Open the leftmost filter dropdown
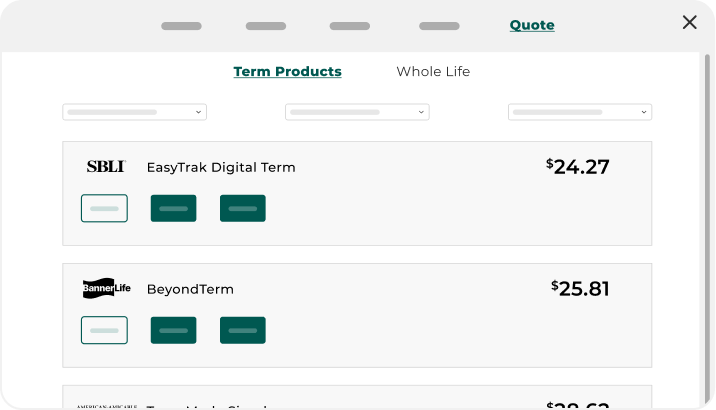The width and height of the screenshot is (716, 410). (x=134, y=112)
